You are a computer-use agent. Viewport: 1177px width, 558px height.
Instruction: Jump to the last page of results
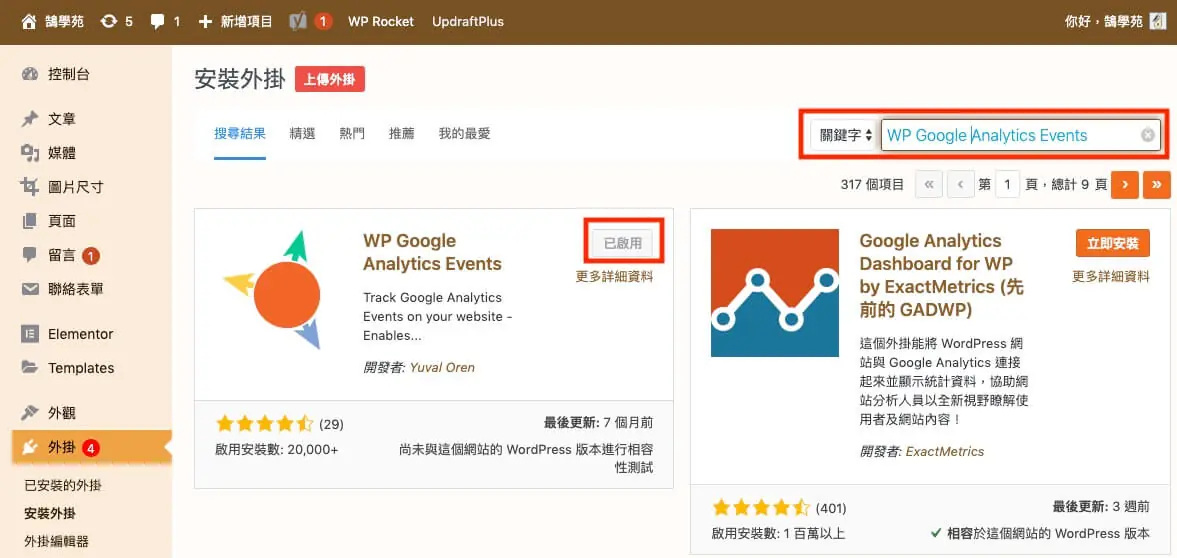(x=1157, y=185)
